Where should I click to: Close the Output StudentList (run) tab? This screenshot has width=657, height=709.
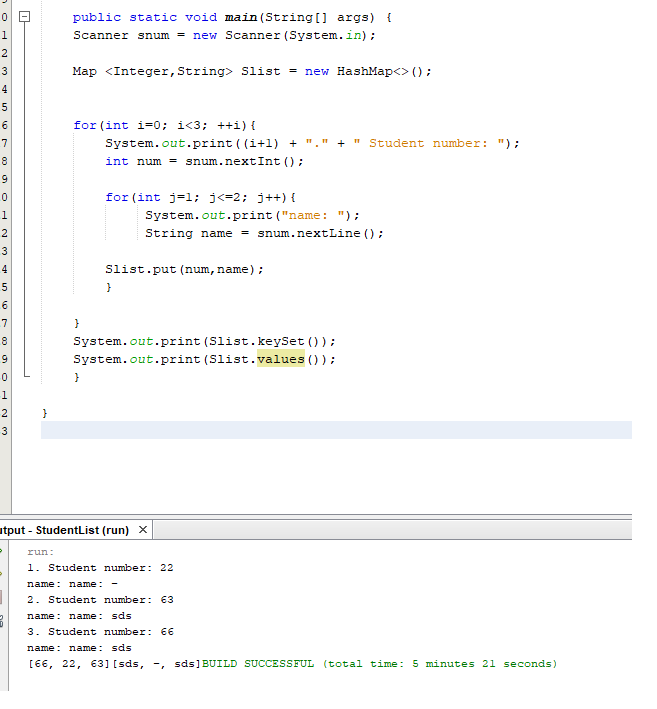(143, 529)
